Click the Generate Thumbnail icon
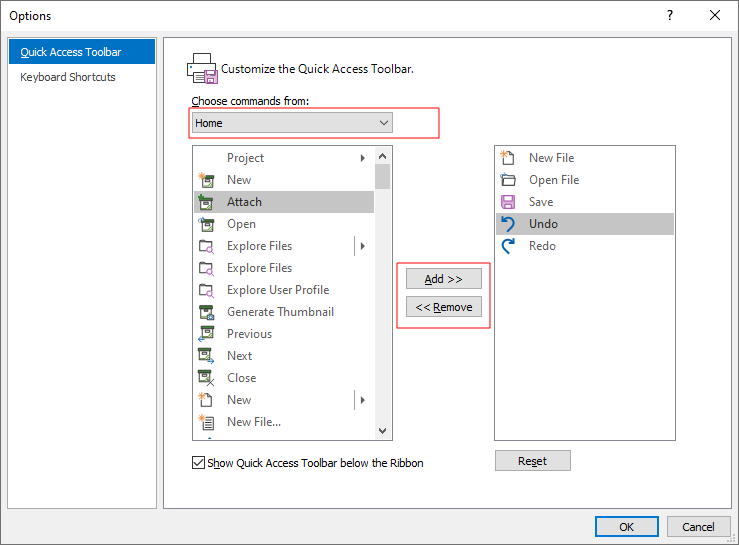The width and height of the screenshot is (739, 545). pos(207,312)
